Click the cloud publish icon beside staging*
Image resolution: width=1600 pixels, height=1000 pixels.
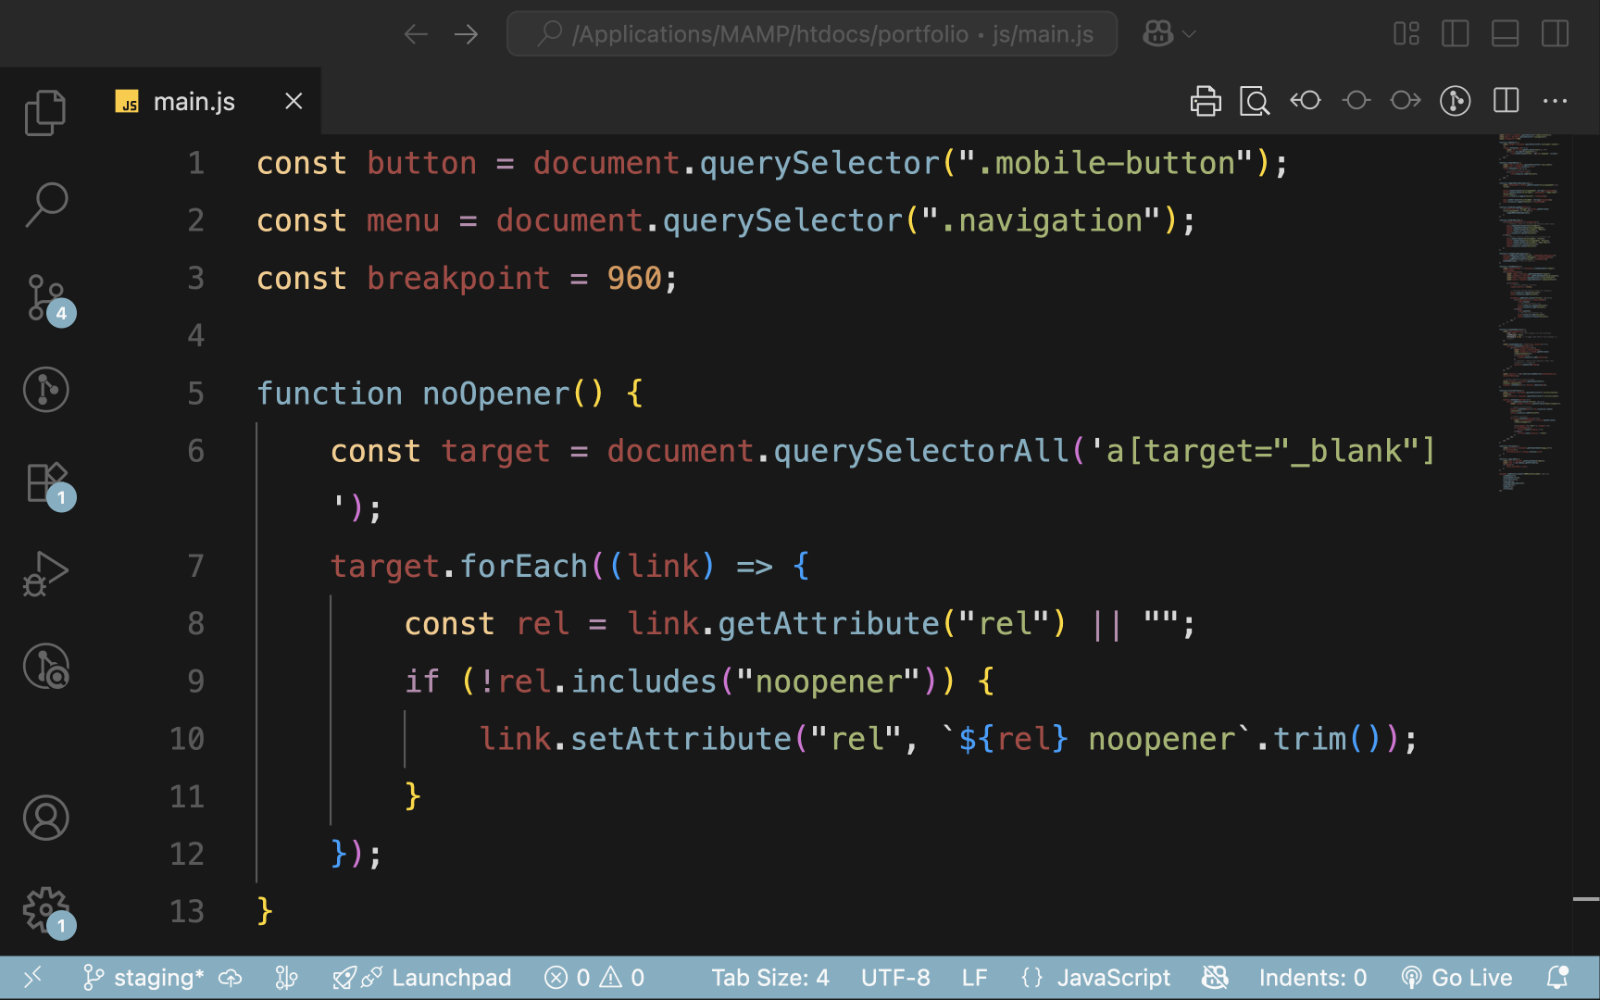[x=231, y=977]
